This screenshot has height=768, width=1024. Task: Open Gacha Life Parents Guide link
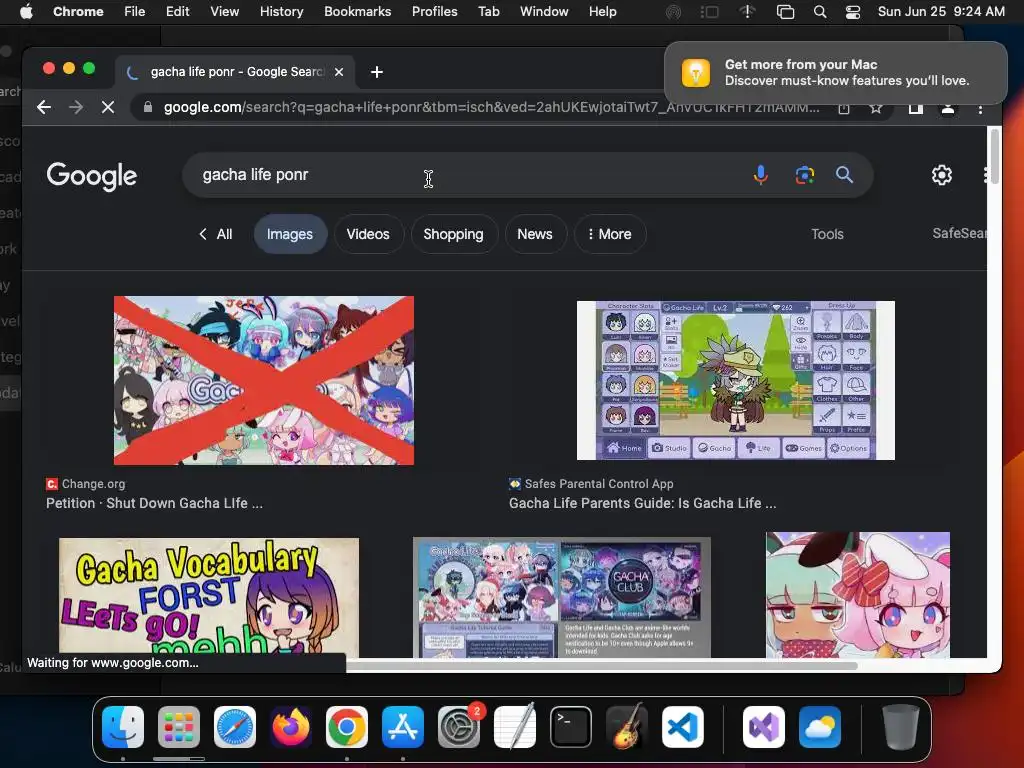click(x=643, y=504)
